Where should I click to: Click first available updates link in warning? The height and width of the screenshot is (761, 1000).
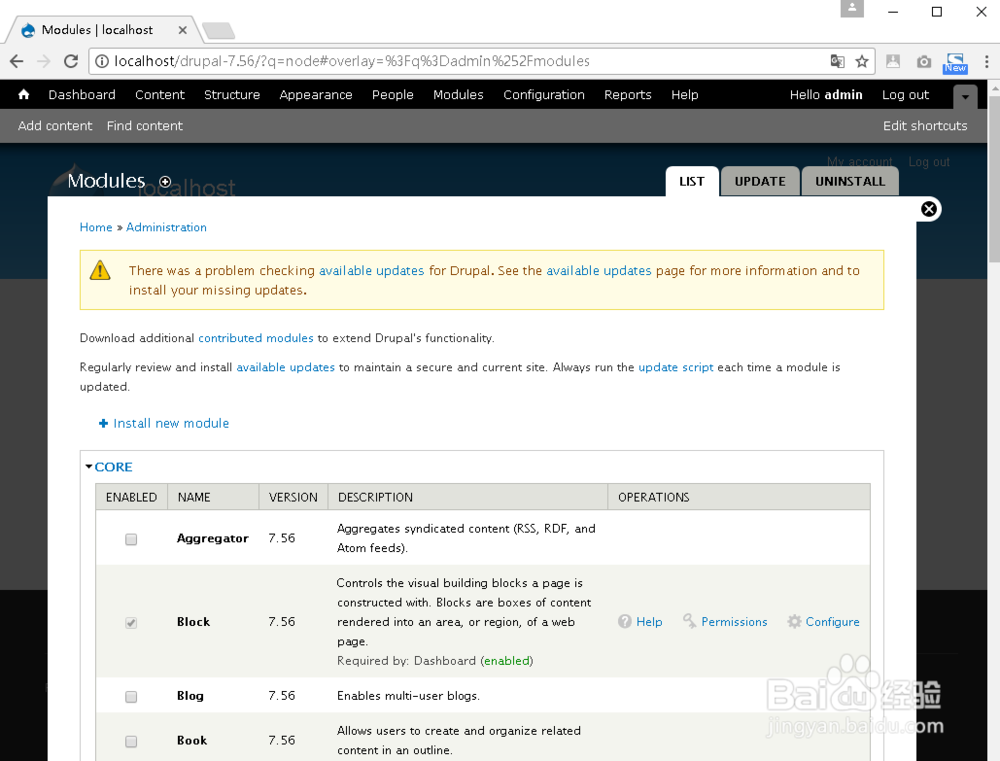pos(371,270)
